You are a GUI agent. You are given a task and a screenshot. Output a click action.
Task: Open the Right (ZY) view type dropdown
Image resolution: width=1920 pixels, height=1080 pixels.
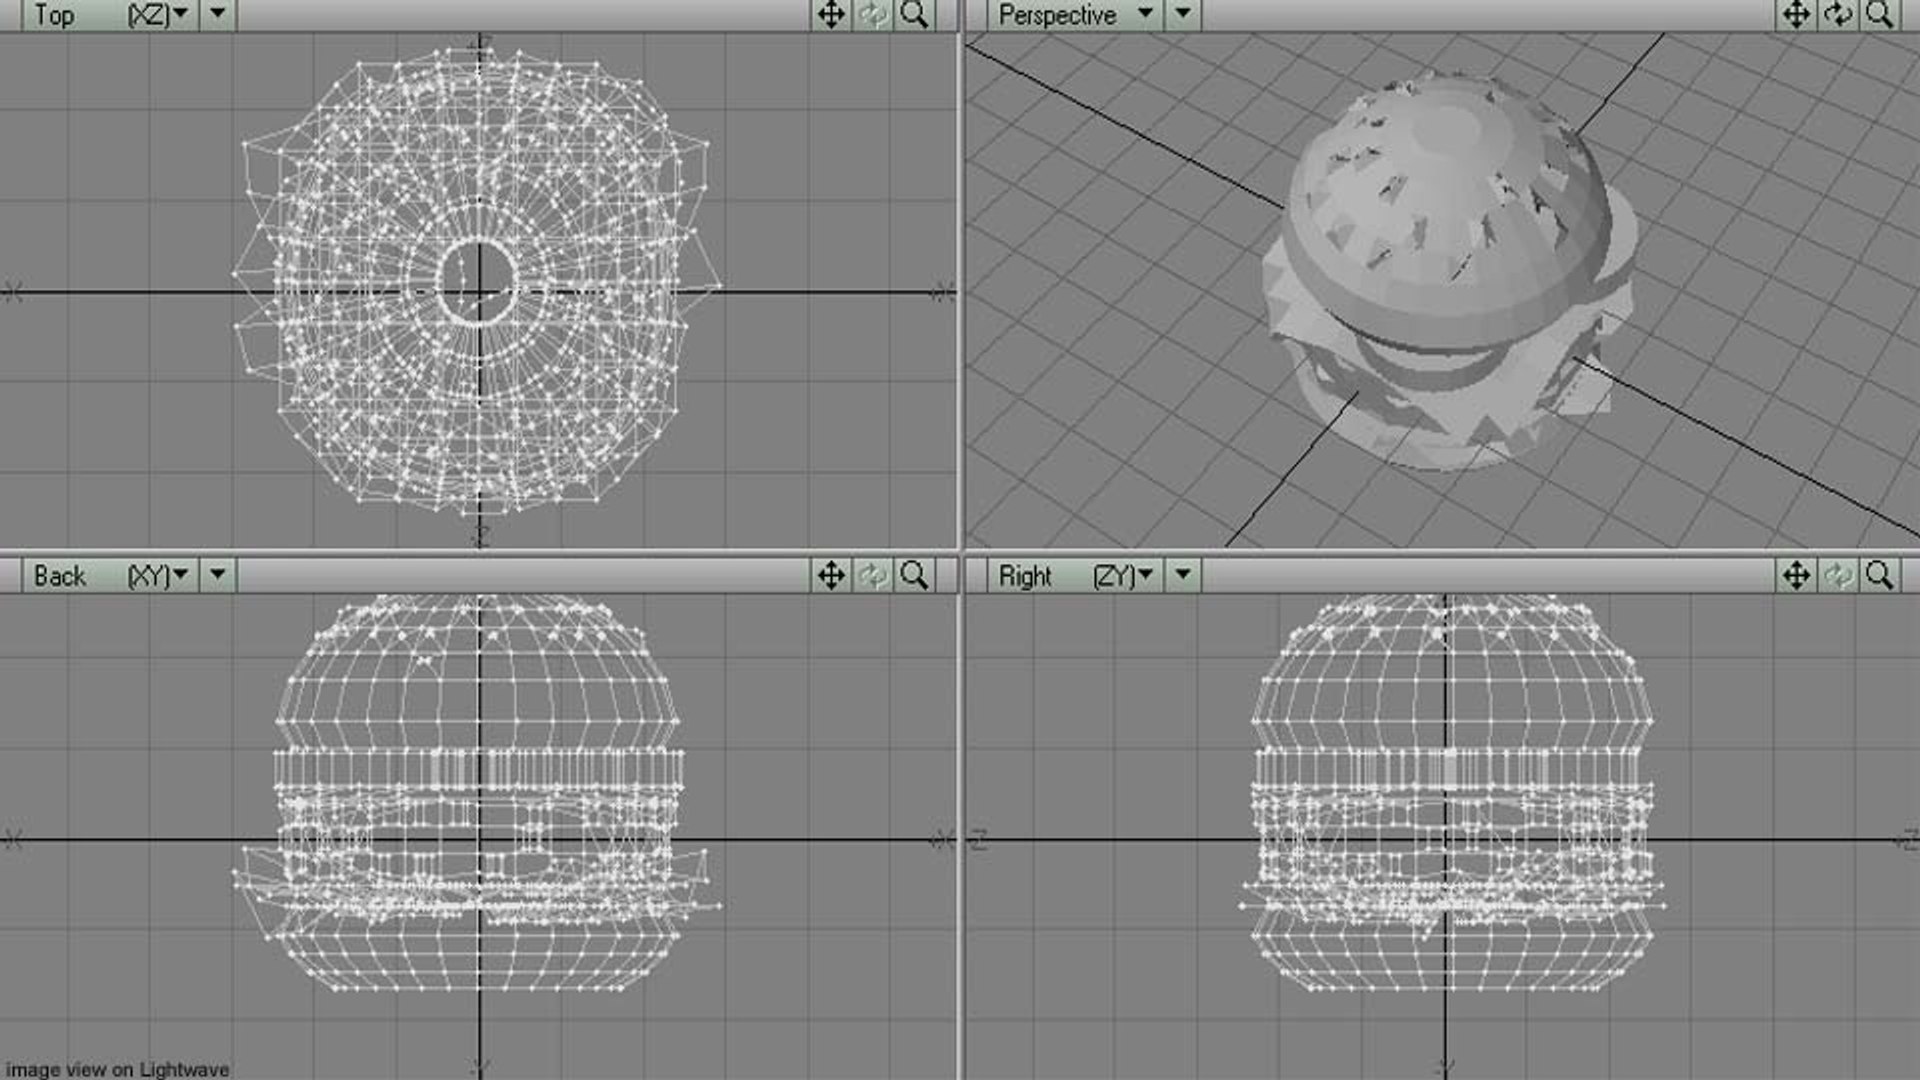[1074, 575]
